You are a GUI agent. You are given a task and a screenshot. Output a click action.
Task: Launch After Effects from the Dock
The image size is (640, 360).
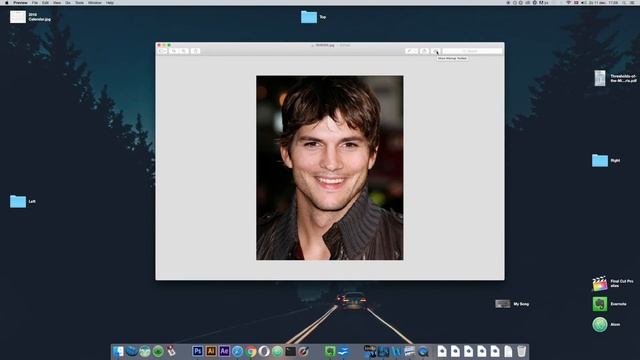click(224, 351)
